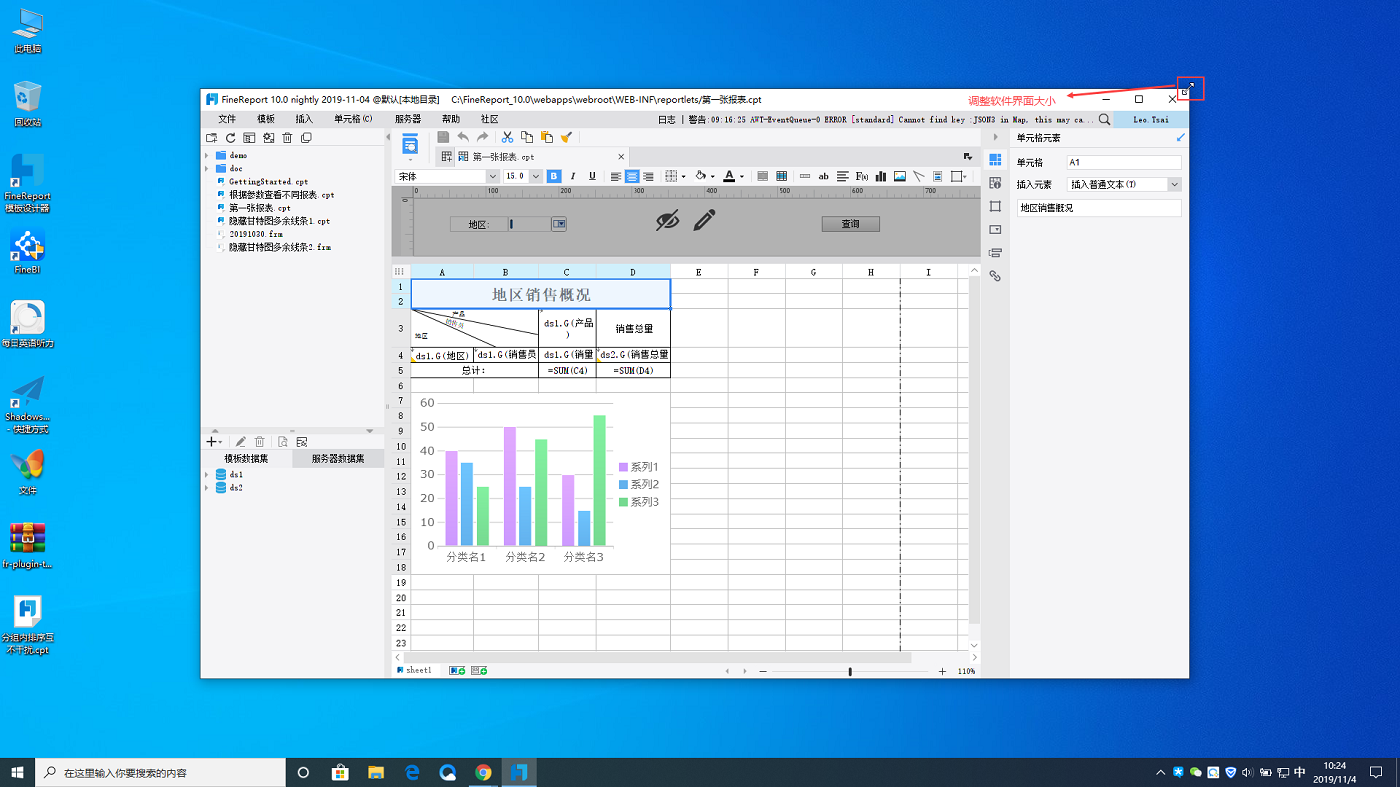The height and width of the screenshot is (787, 1400).
Task: Undo the last action
Action: pos(463,137)
